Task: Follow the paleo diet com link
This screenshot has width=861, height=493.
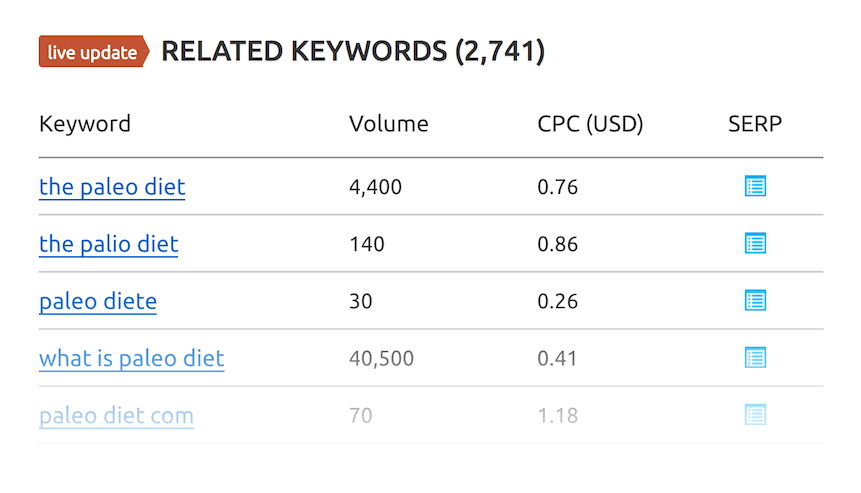Action: tap(116, 416)
